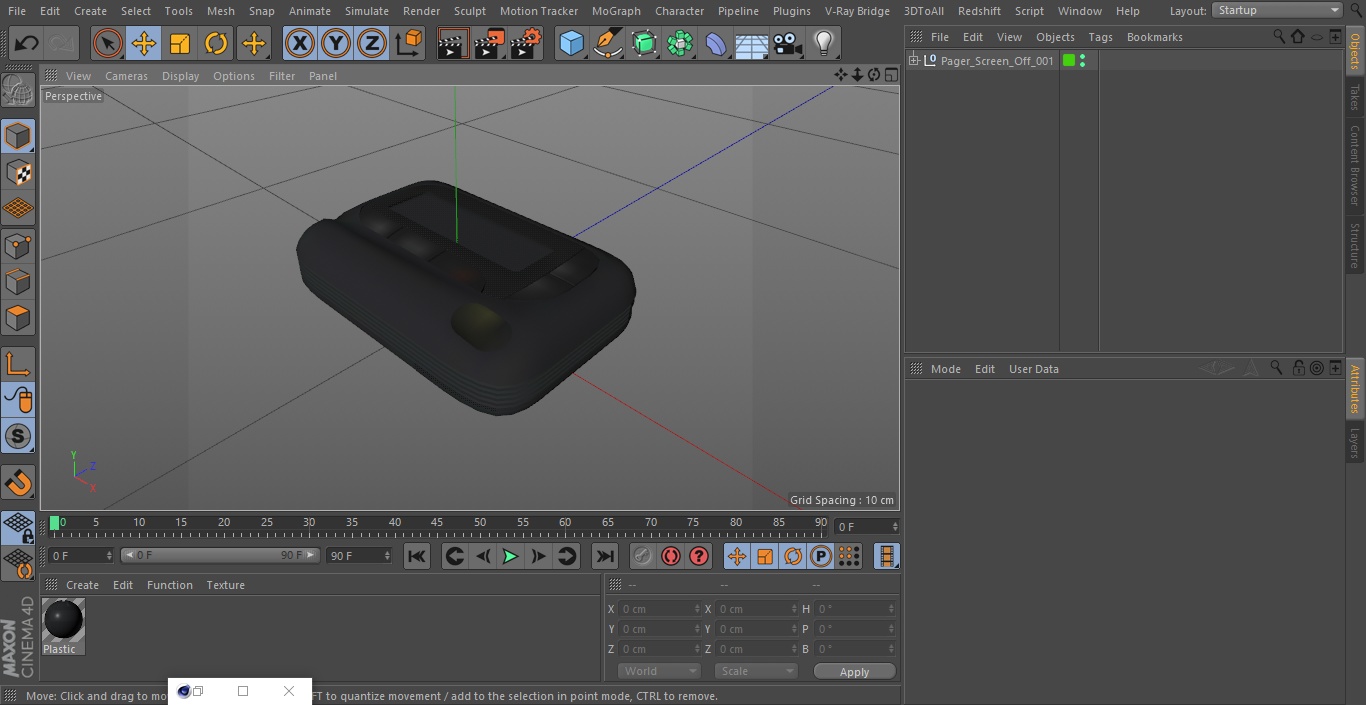Viewport: 1366px width, 705px height.
Task: Activate the Rotate tool
Action: pyautogui.click(x=216, y=43)
